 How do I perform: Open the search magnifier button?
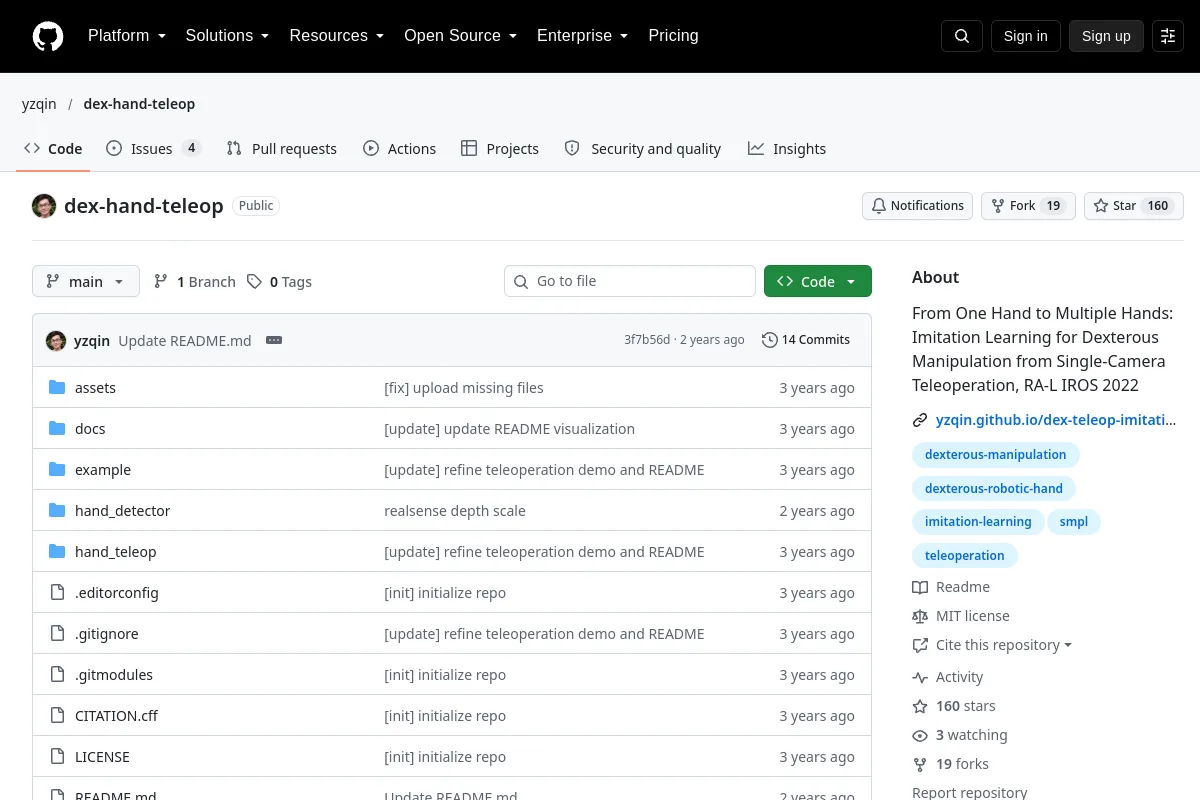(962, 36)
